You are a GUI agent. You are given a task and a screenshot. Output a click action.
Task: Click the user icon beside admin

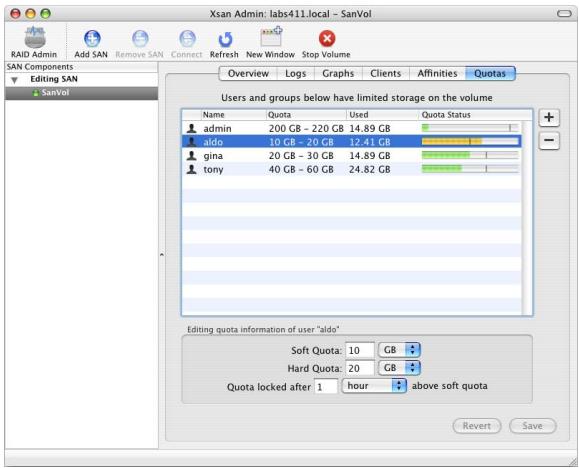tap(191, 128)
